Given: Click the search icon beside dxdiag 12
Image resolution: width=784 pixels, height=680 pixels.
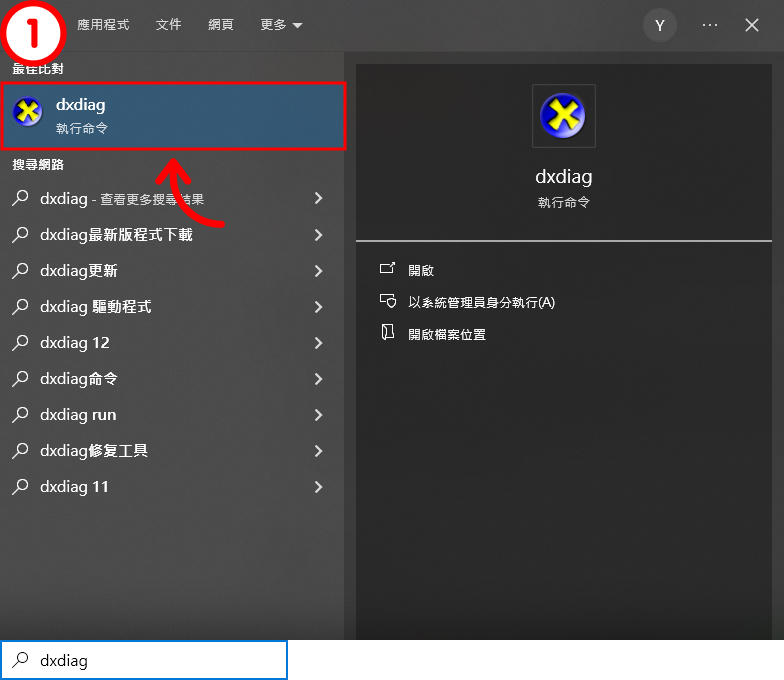Looking at the screenshot, I should click(20, 342).
